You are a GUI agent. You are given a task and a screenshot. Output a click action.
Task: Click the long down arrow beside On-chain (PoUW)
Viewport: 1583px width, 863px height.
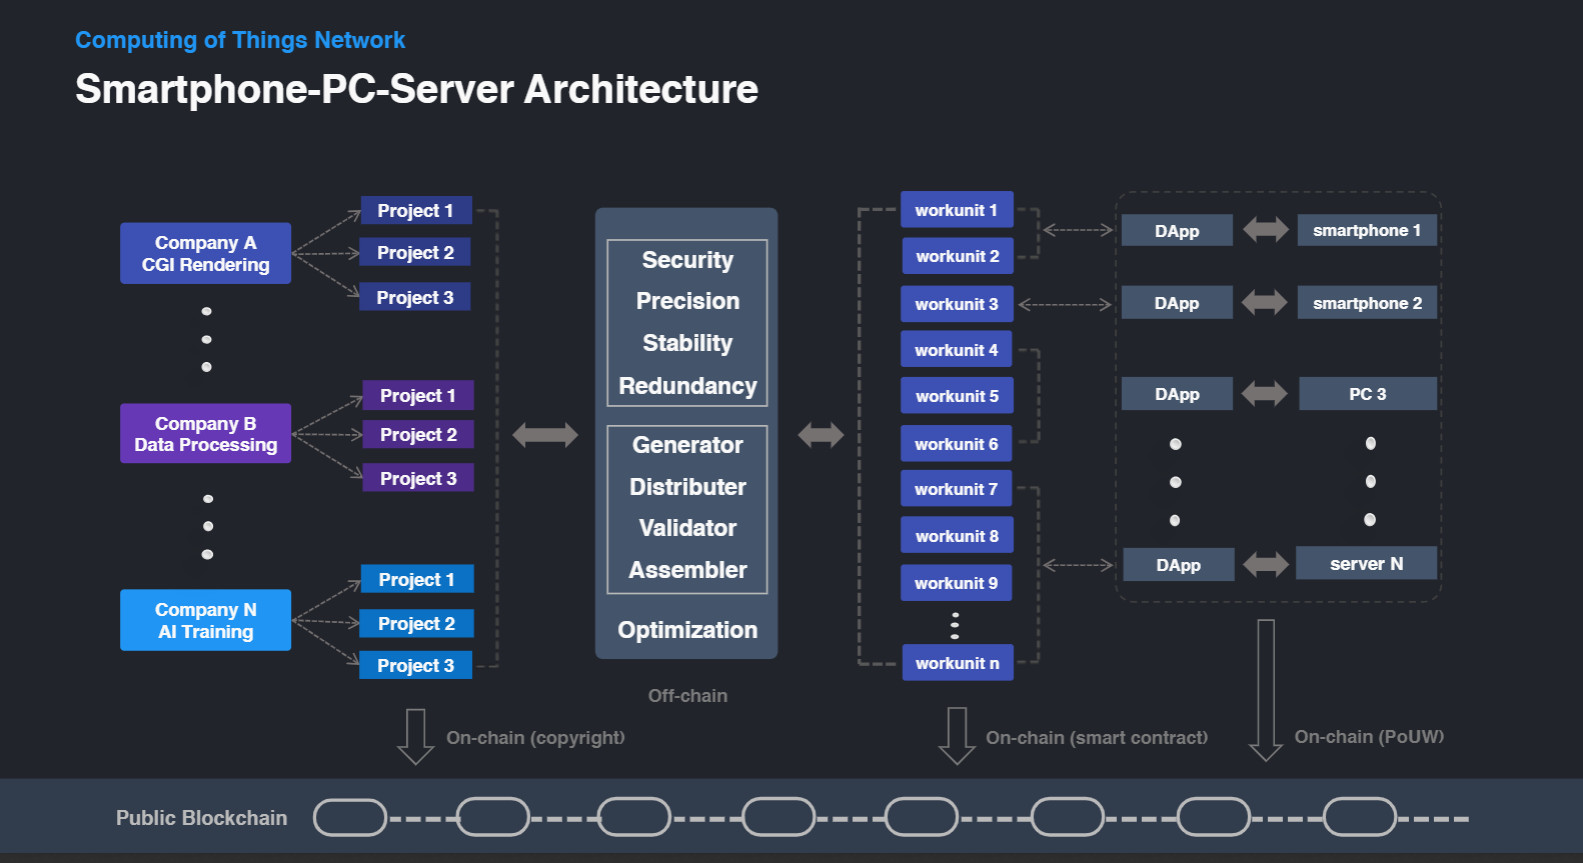point(1266,690)
